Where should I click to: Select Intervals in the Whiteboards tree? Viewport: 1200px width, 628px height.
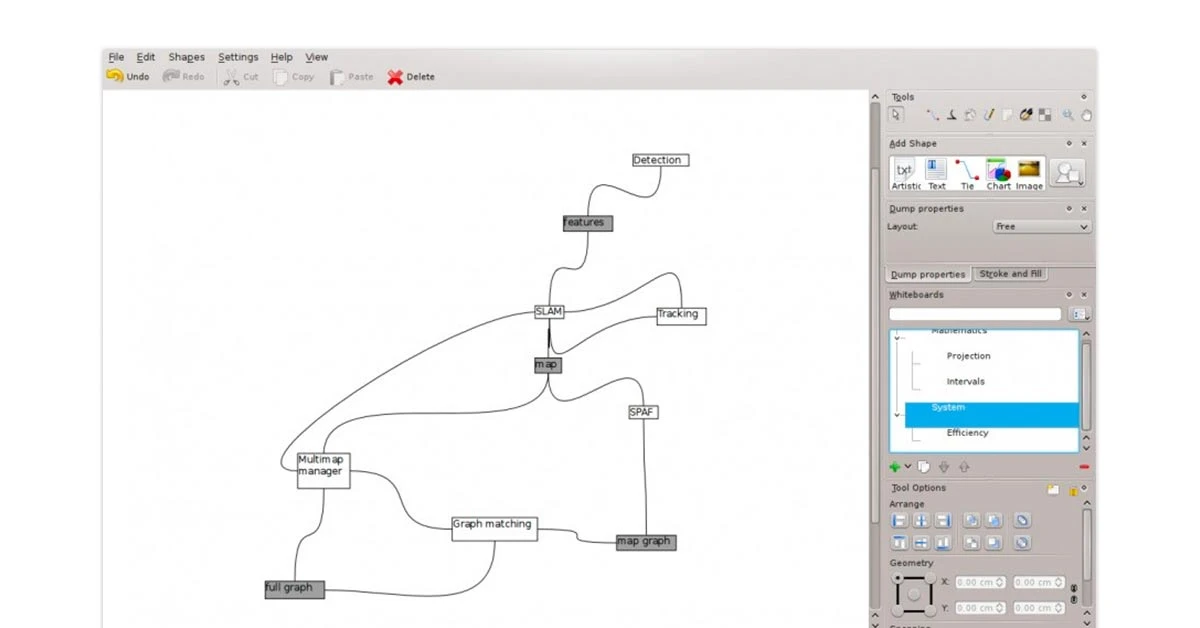(965, 381)
